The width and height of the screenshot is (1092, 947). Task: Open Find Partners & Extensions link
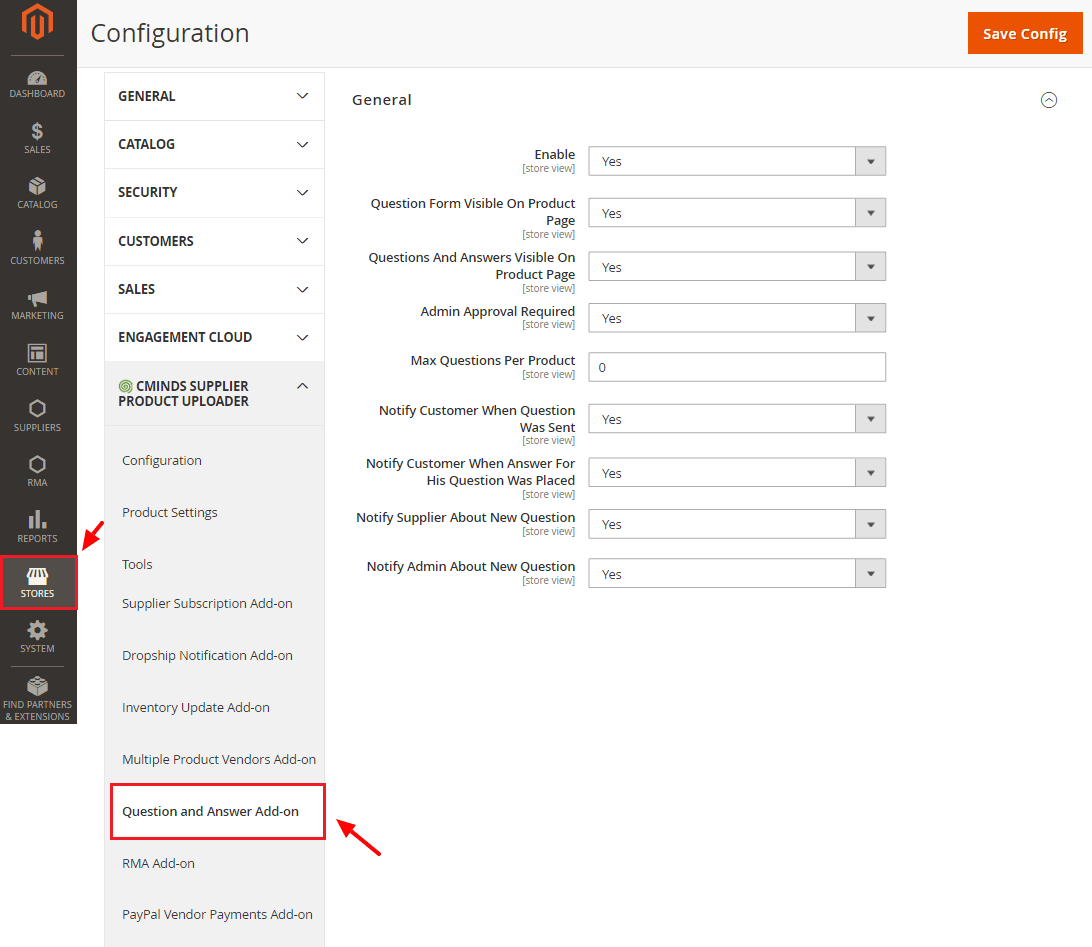coord(37,699)
